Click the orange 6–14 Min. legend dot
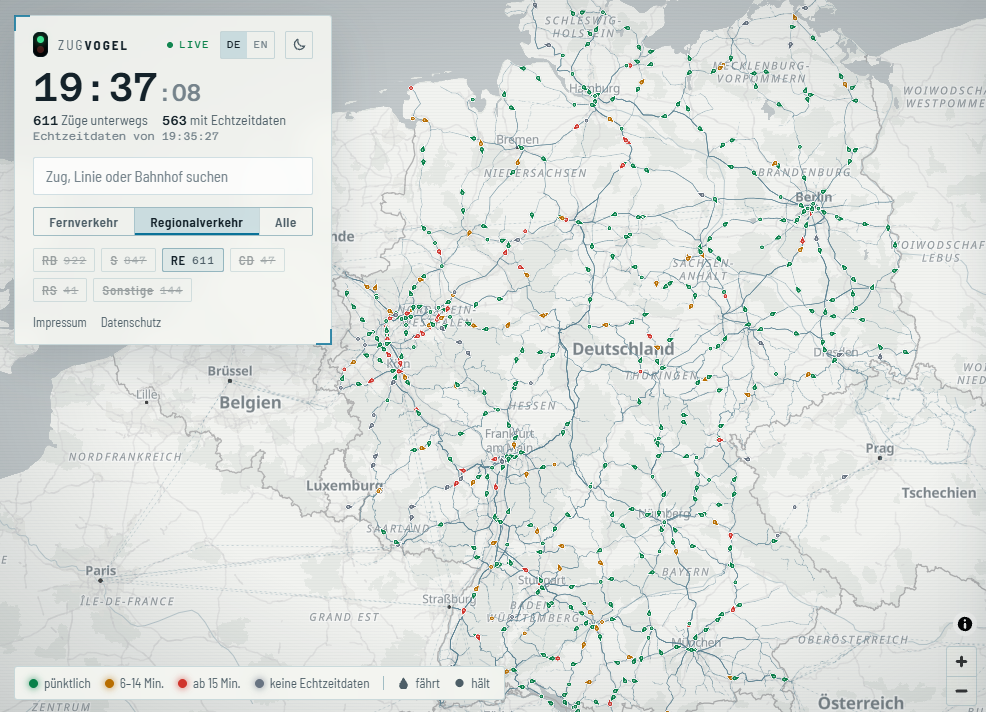The height and width of the screenshot is (712, 986). [x=109, y=683]
